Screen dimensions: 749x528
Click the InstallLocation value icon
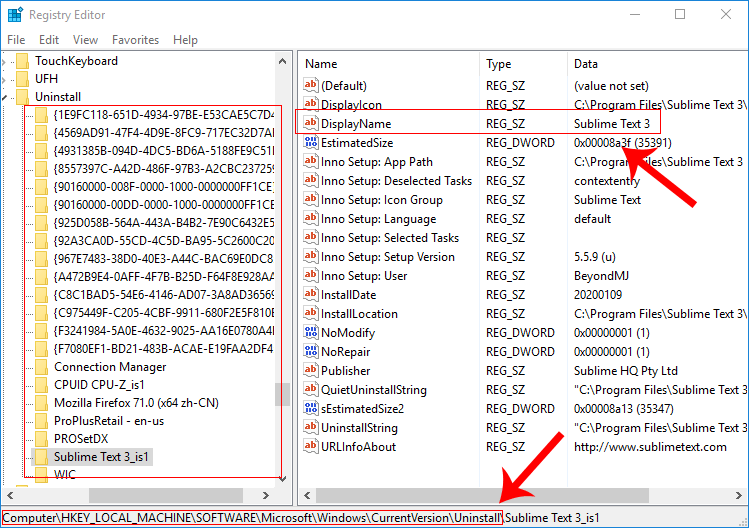(x=310, y=313)
